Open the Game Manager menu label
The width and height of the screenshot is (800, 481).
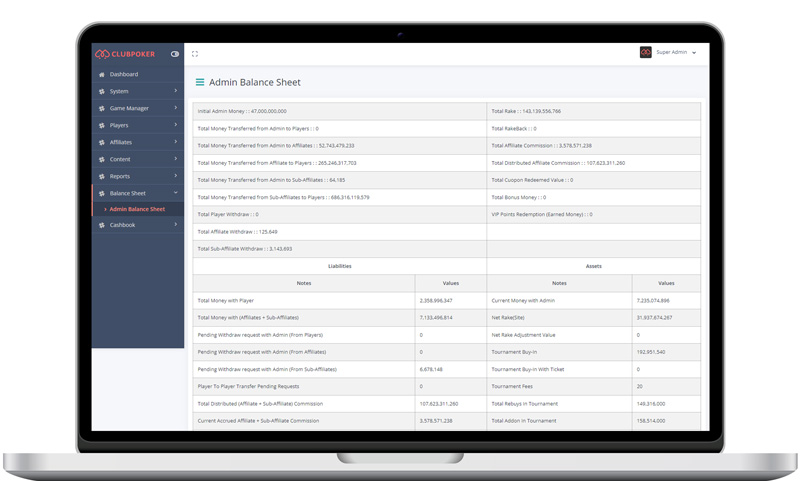(129, 108)
